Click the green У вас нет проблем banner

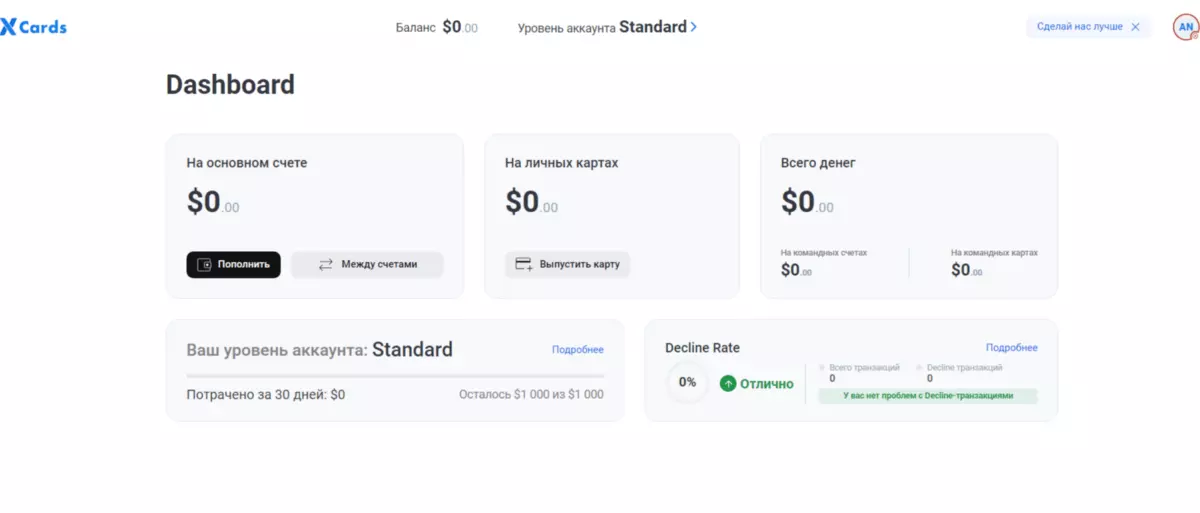coord(928,396)
